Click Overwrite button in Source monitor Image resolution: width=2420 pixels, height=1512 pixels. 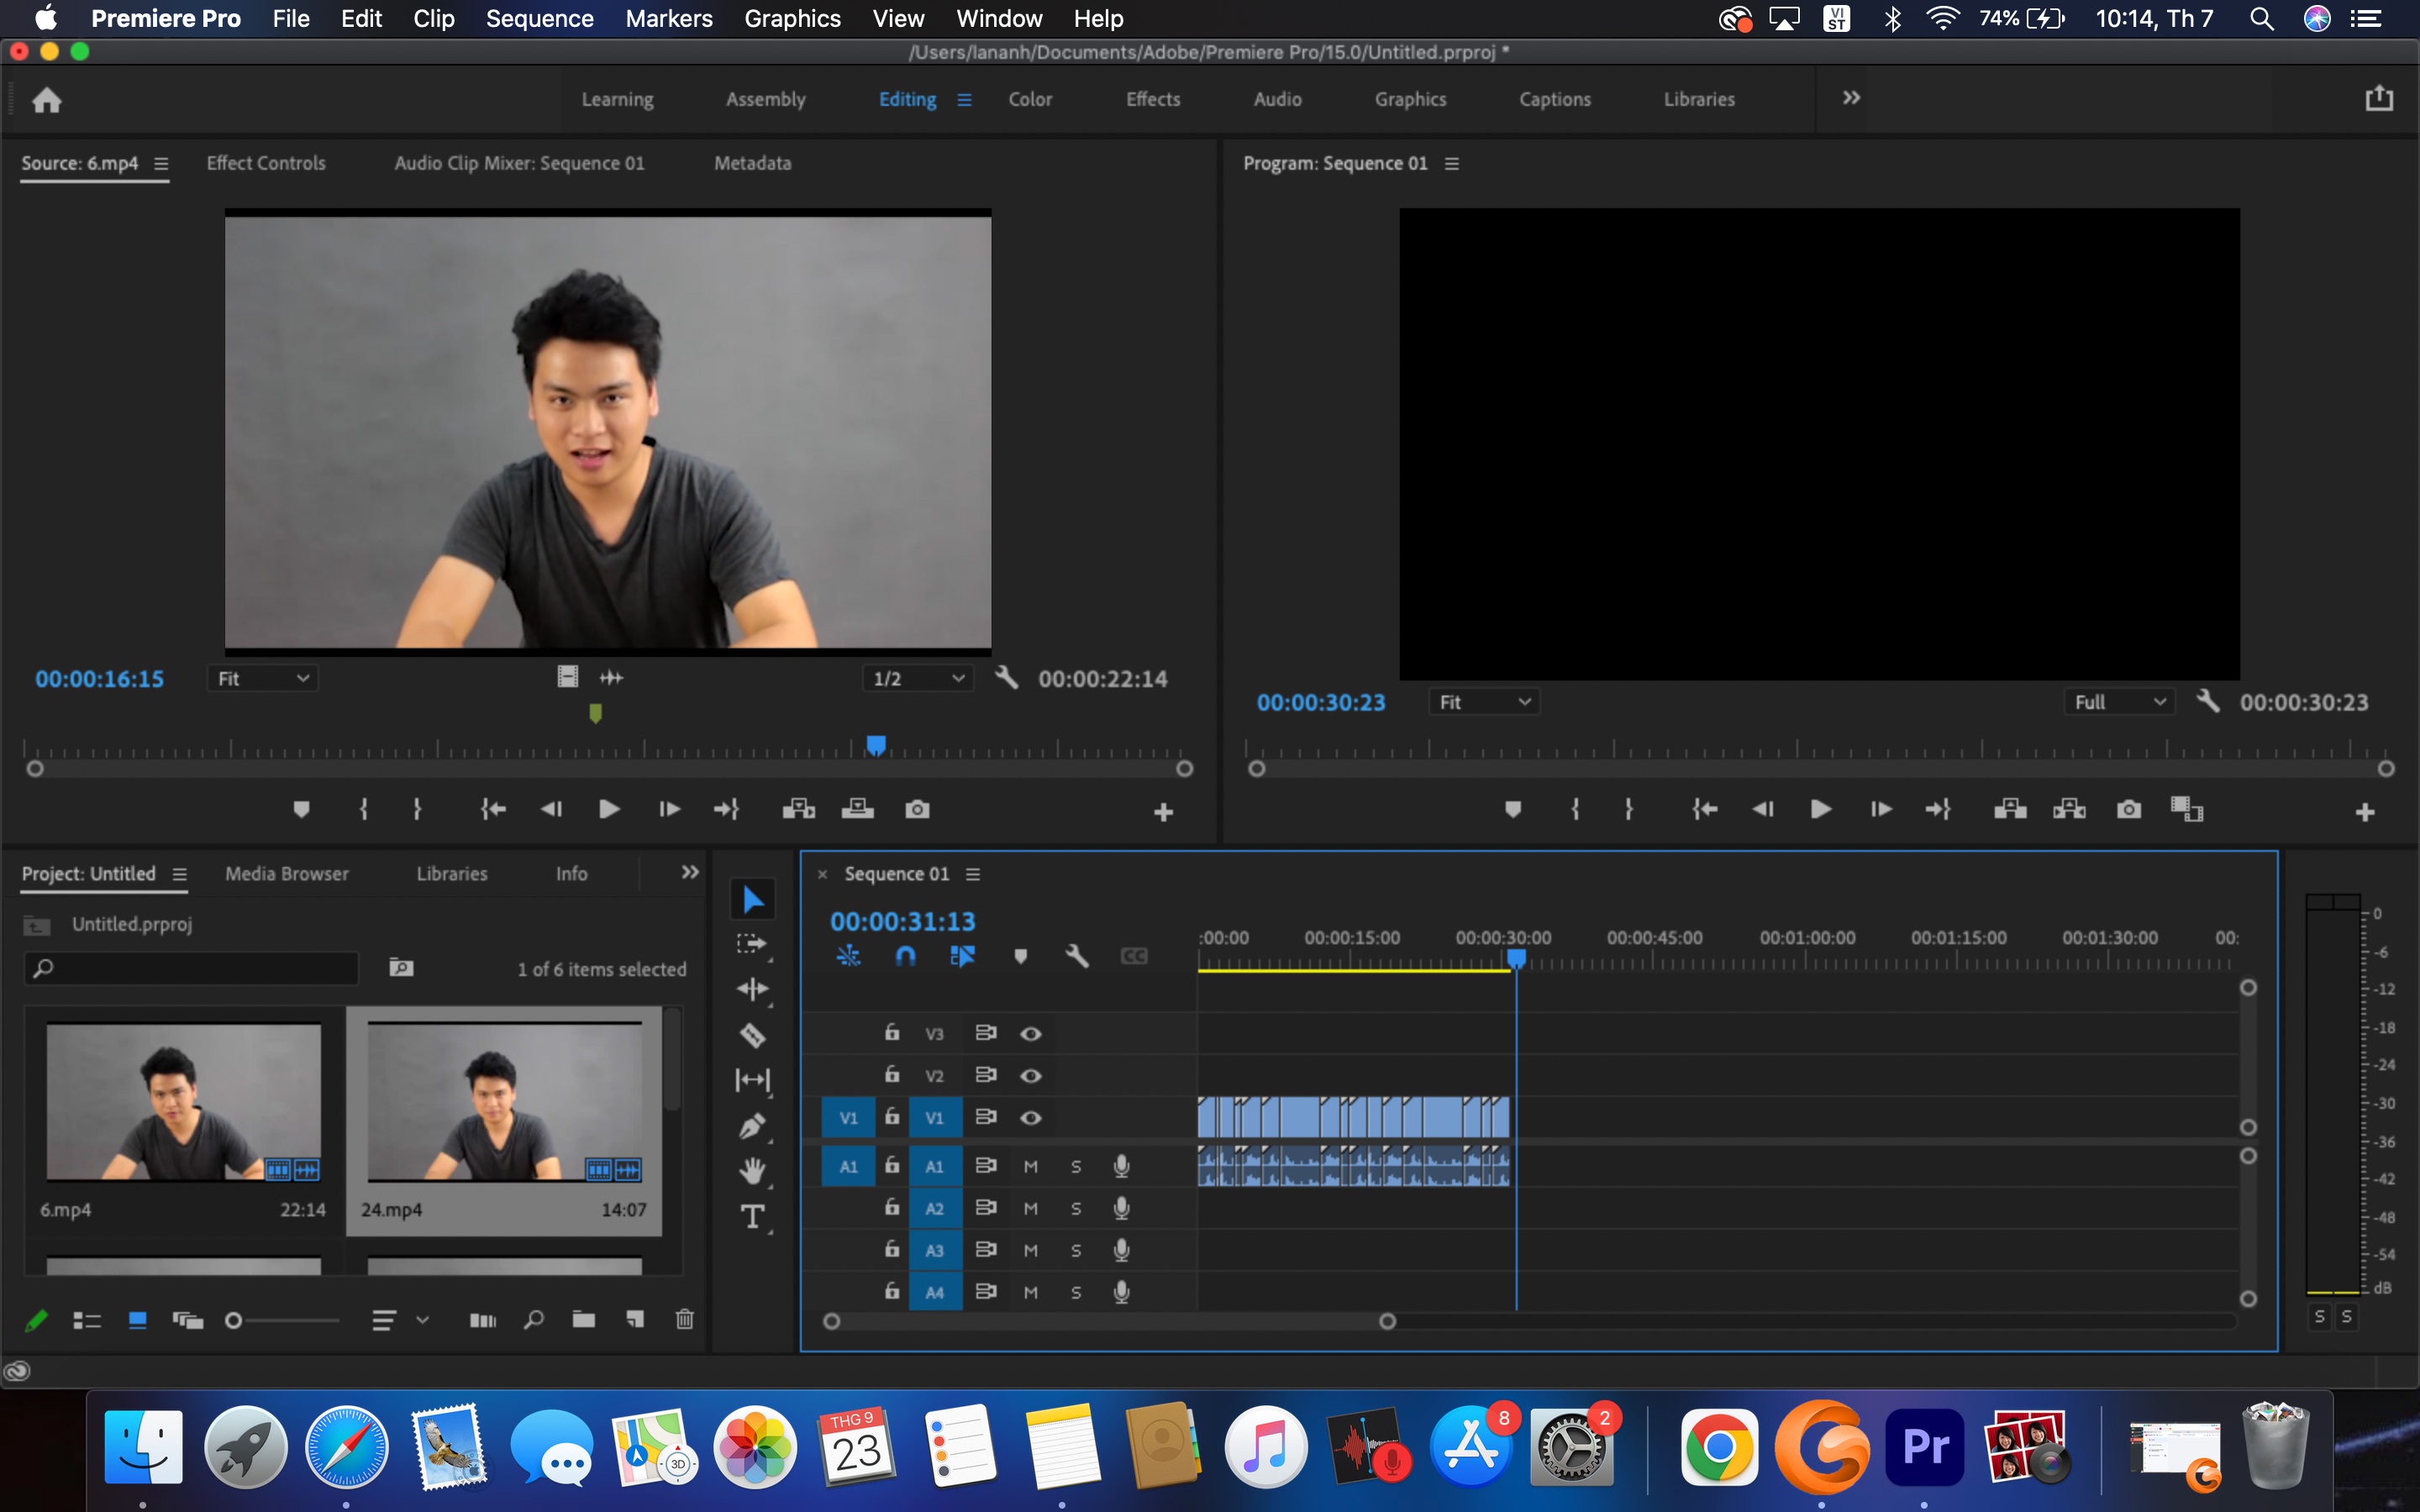pyautogui.click(x=857, y=809)
